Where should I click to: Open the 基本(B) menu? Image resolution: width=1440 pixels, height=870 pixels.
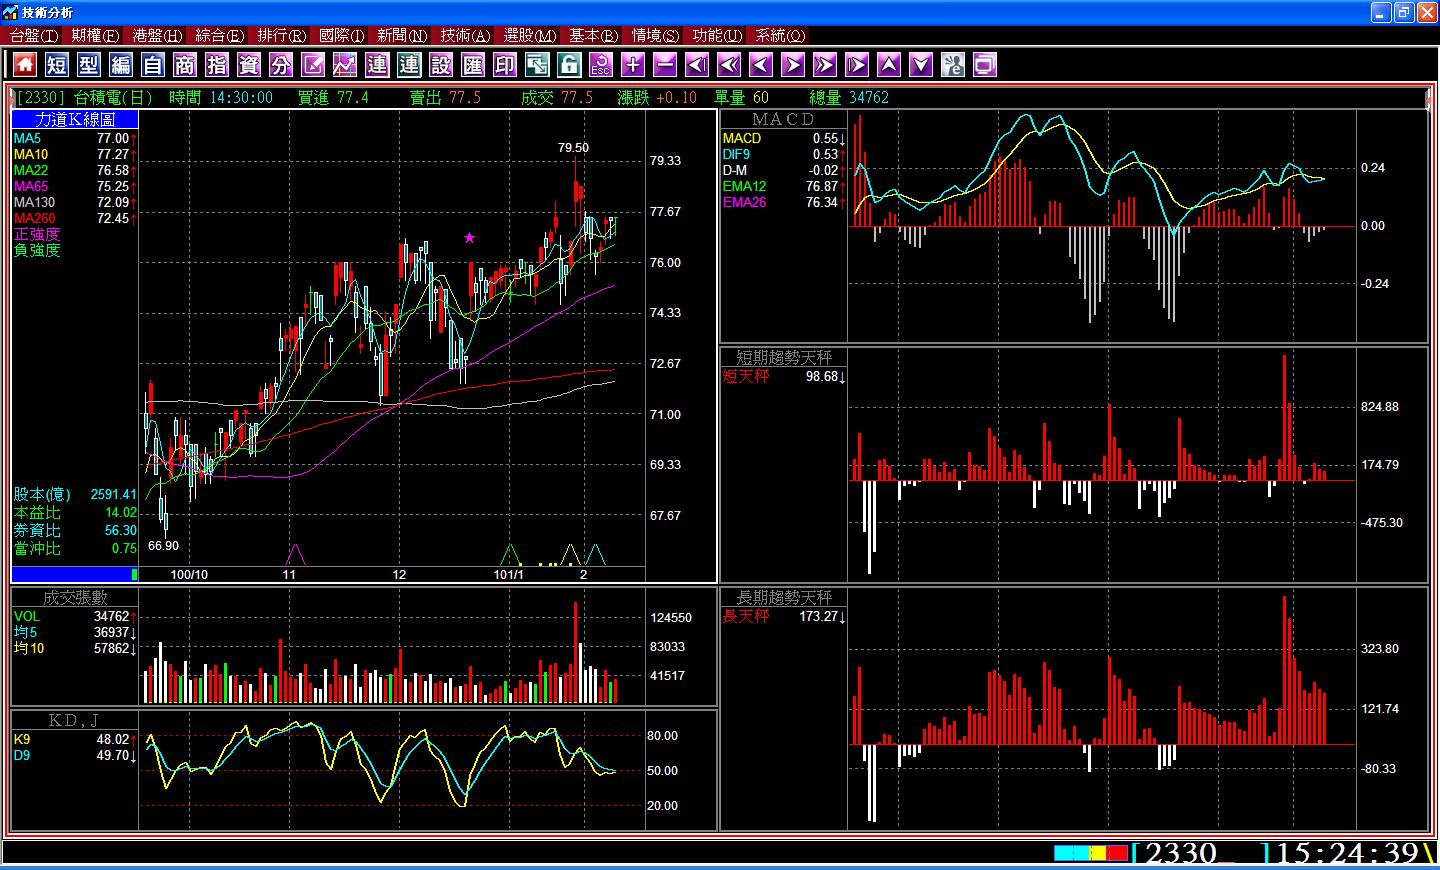click(593, 35)
